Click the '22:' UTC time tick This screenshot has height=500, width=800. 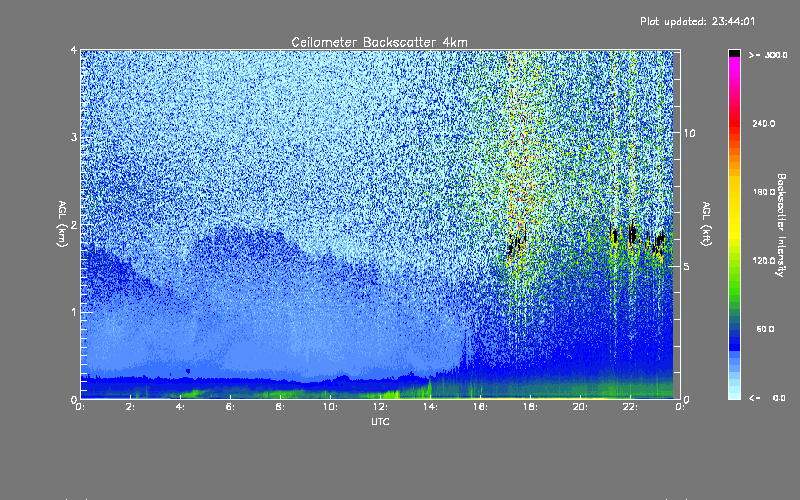coord(630,407)
